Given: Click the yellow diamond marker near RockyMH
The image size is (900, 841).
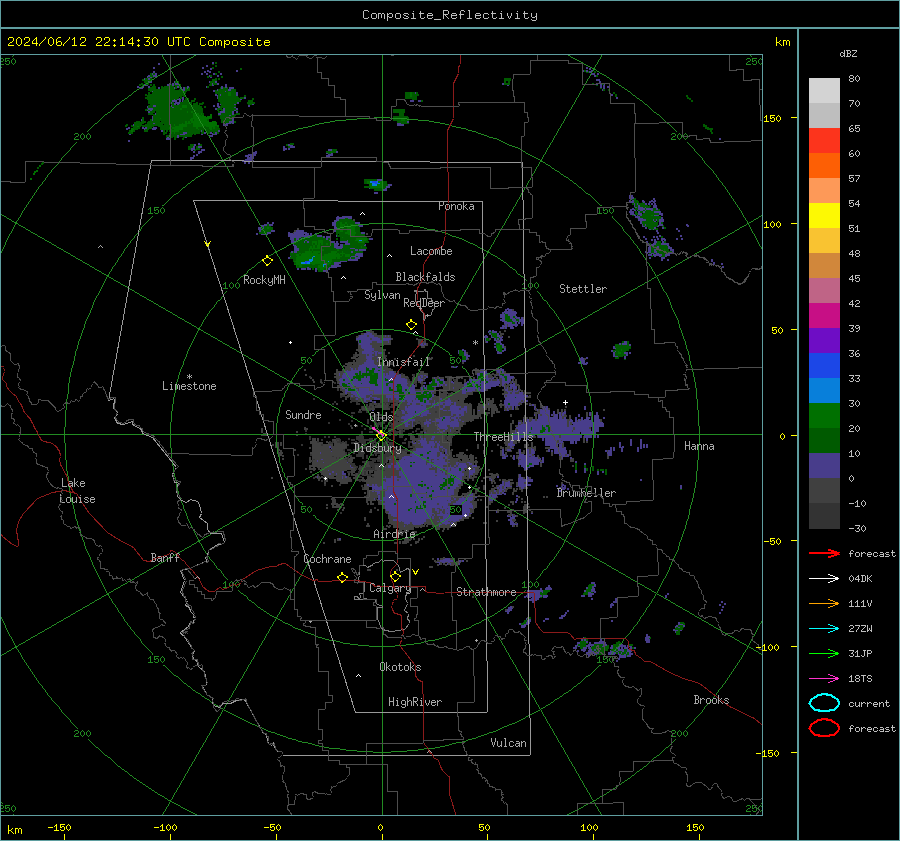Looking at the screenshot, I should click(x=267, y=261).
